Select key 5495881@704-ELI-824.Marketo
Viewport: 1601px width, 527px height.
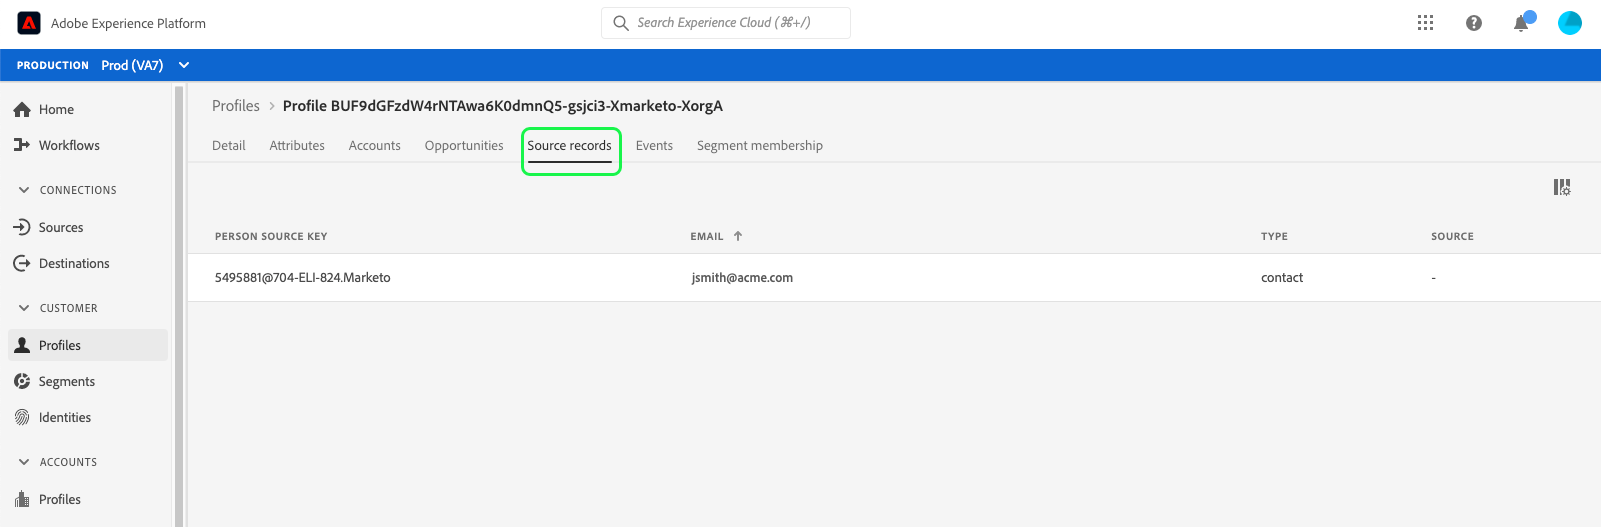click(303, 278)
